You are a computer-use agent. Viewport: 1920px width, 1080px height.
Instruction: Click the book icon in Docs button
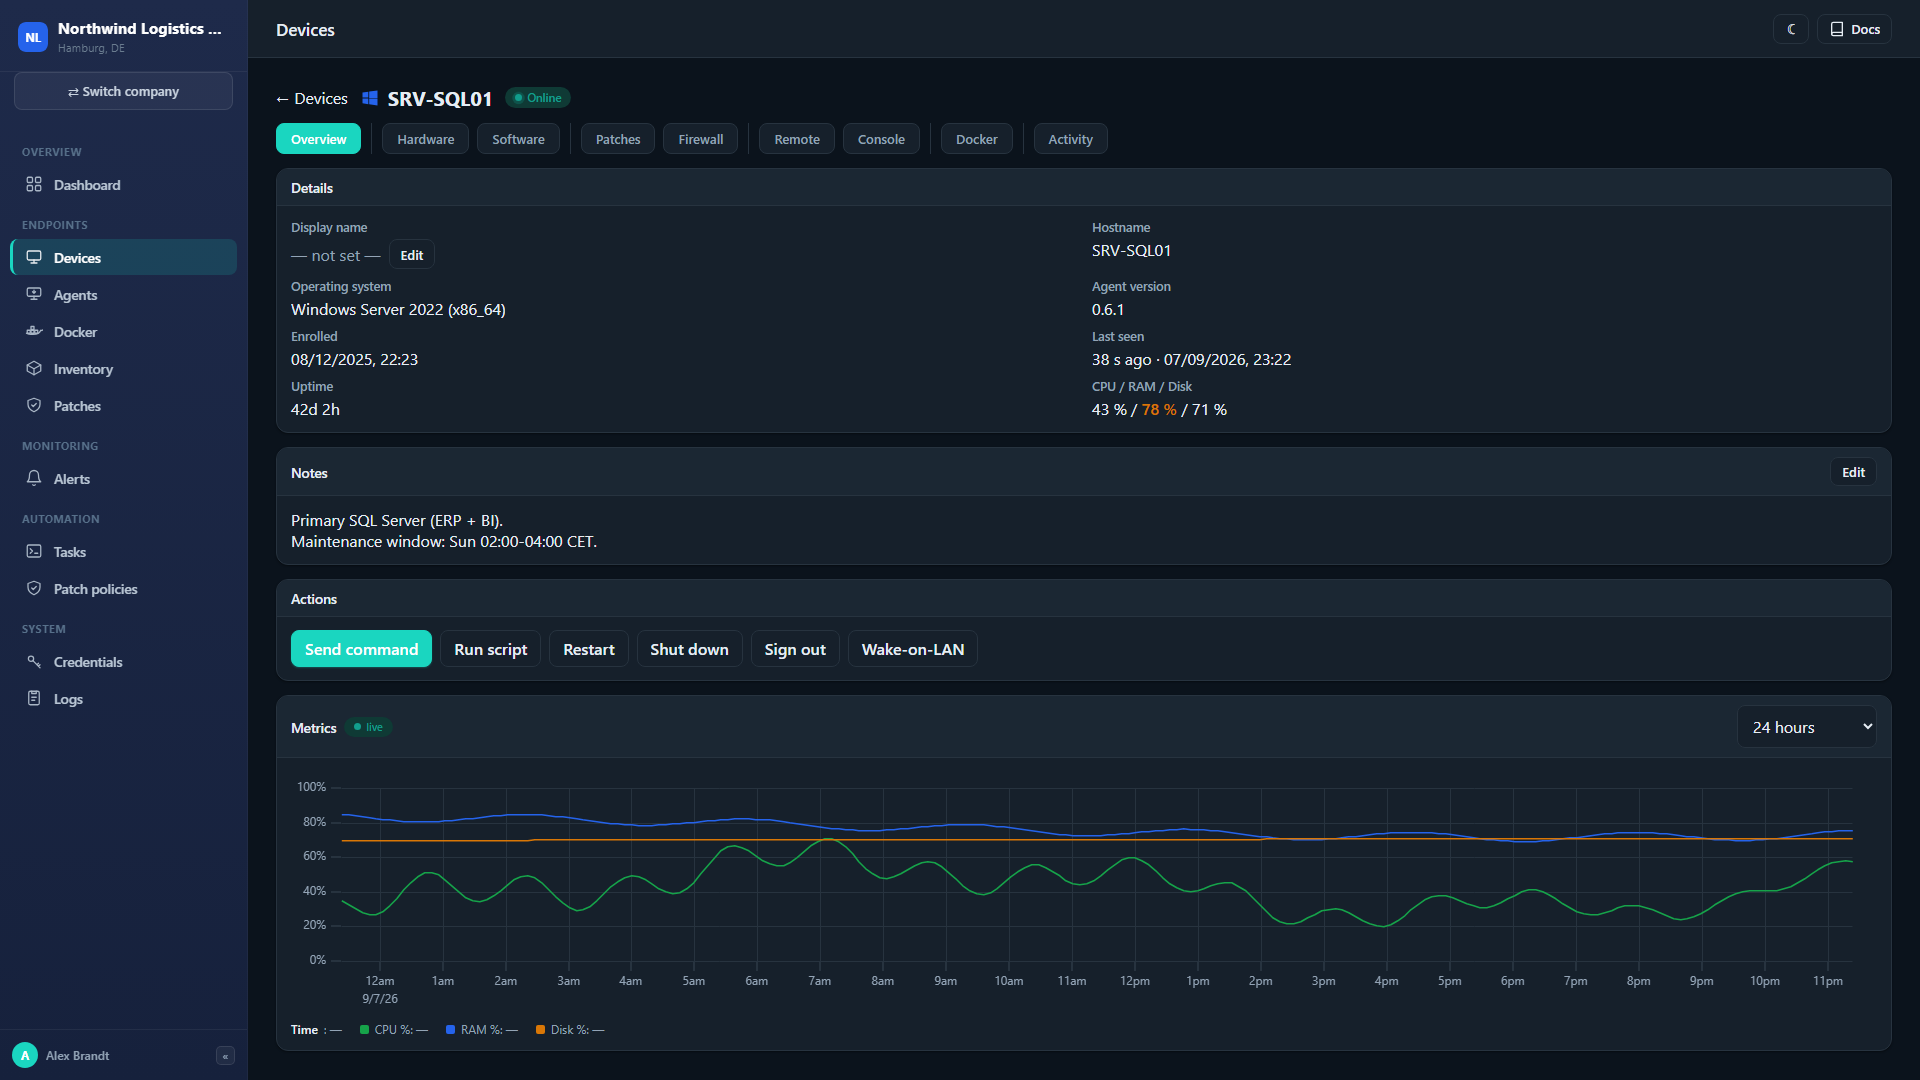click(1837, 29)
